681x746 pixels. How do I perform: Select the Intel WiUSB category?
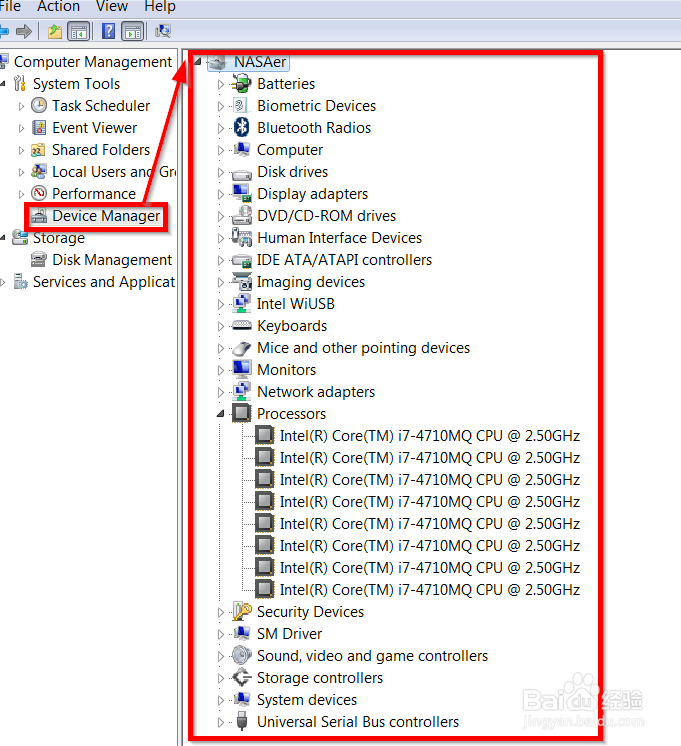coord(296,304)
